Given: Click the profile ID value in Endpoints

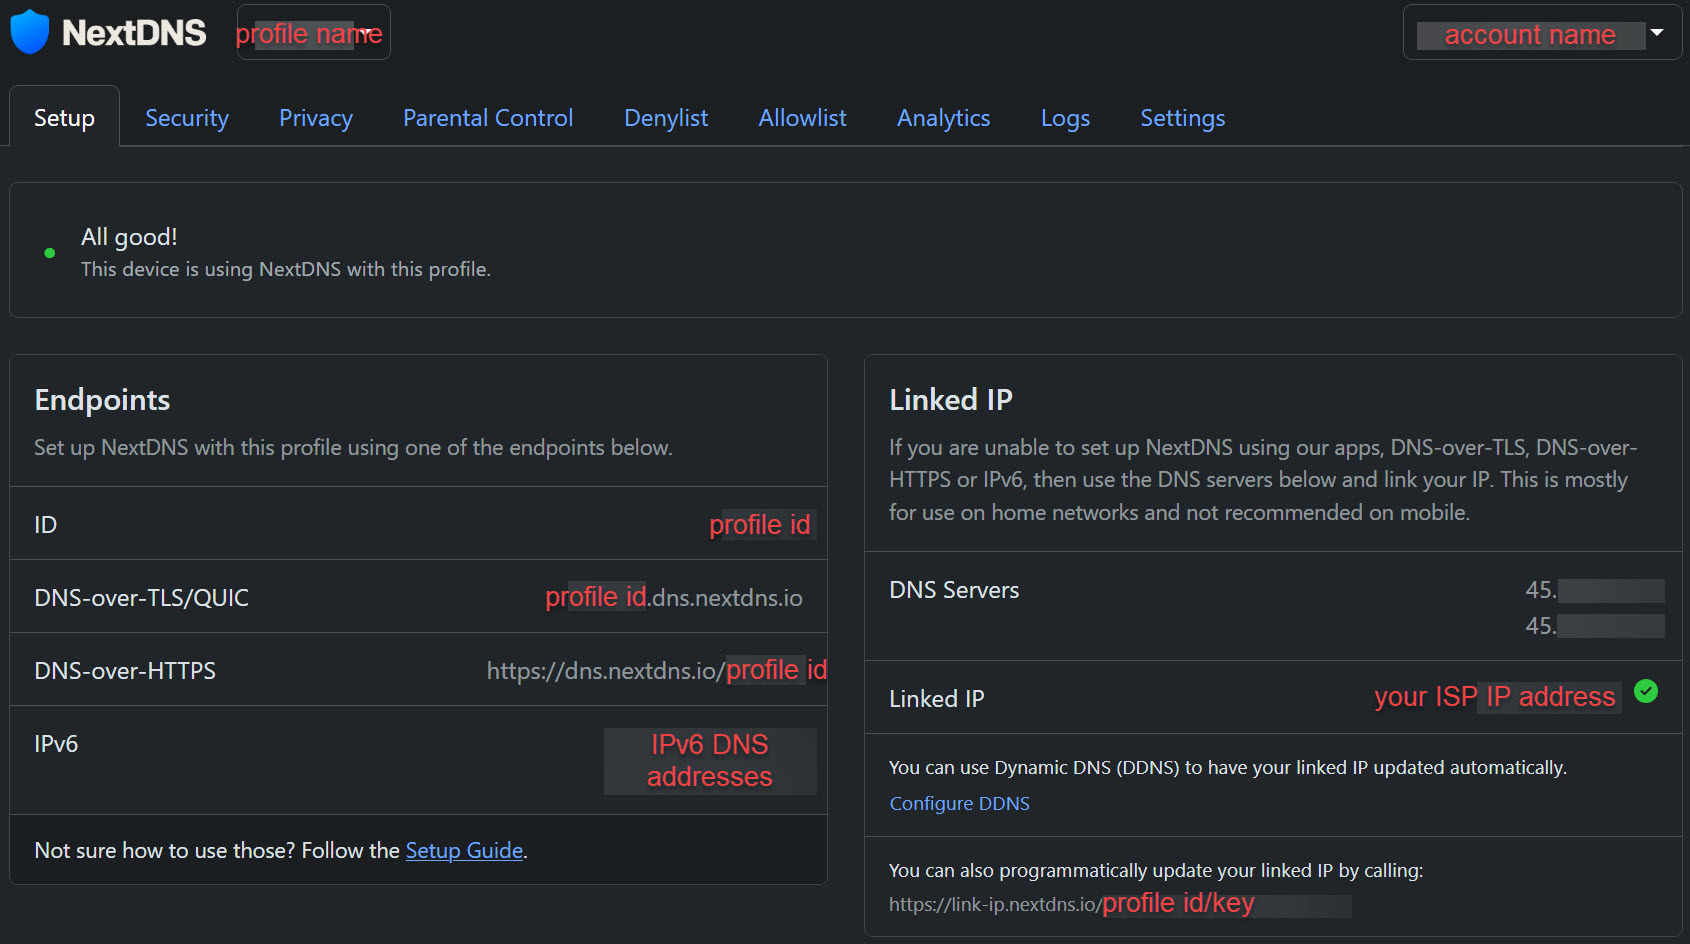Looking at the screenshot, I should click(x=759, y=524).
